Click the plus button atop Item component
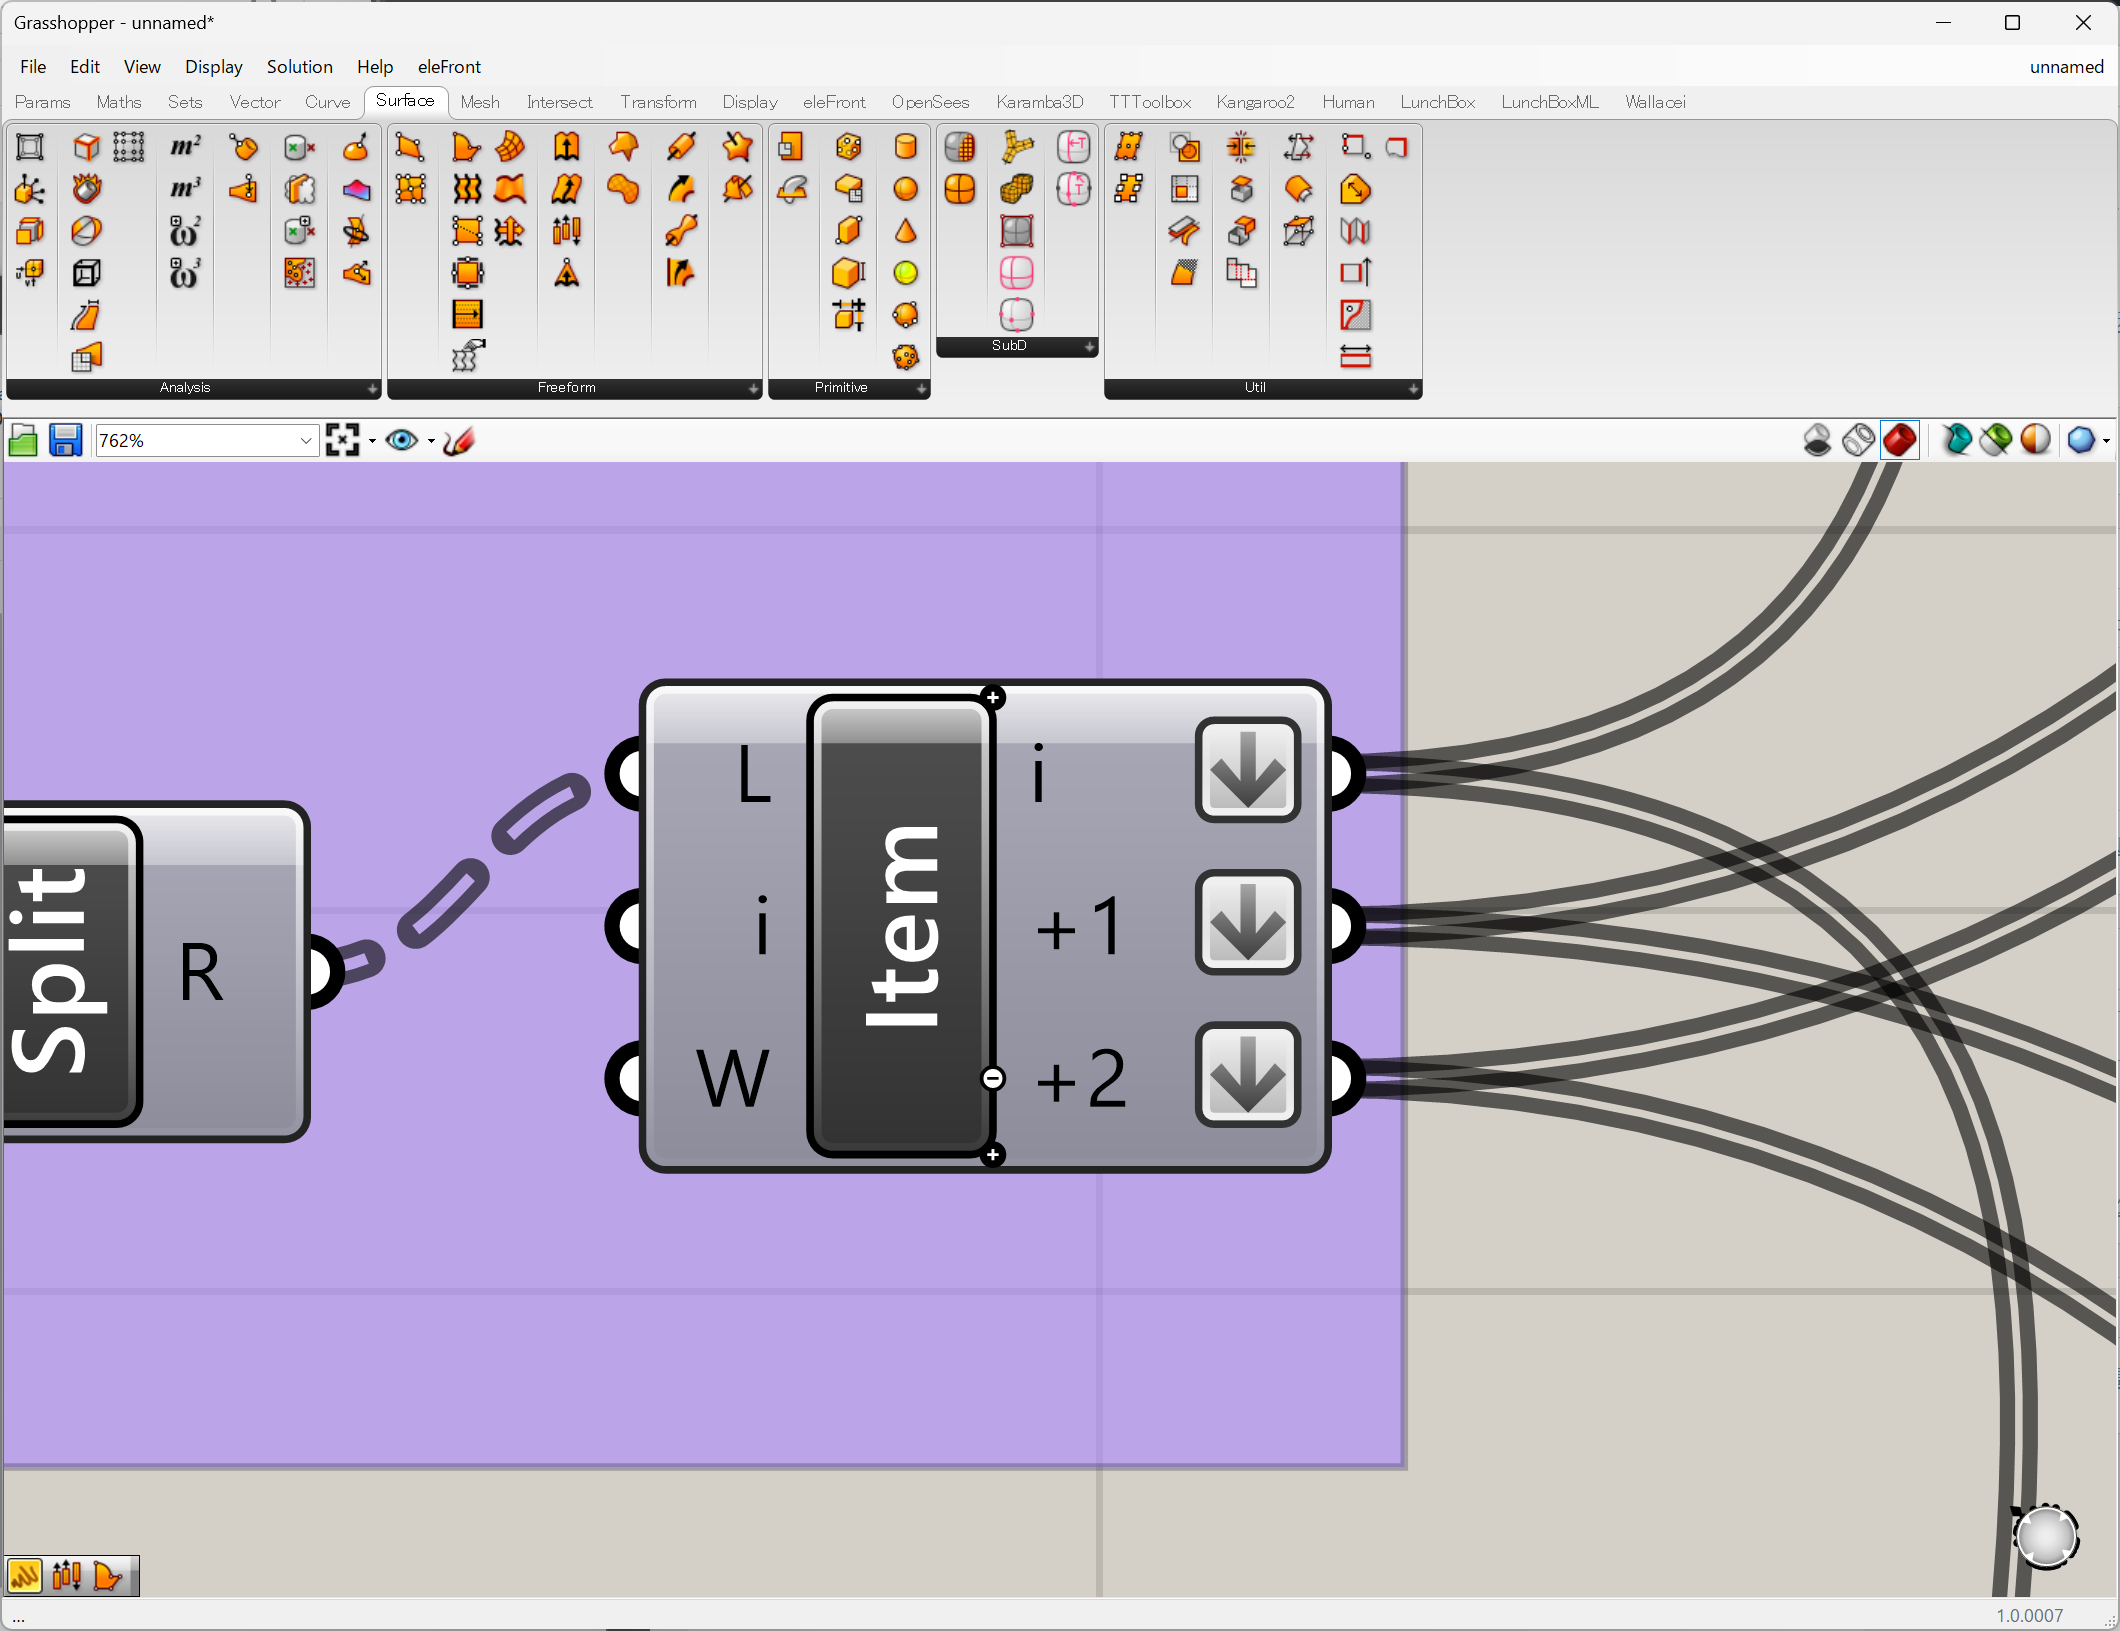2120x1631 pixels. click(x=992, y=698)
